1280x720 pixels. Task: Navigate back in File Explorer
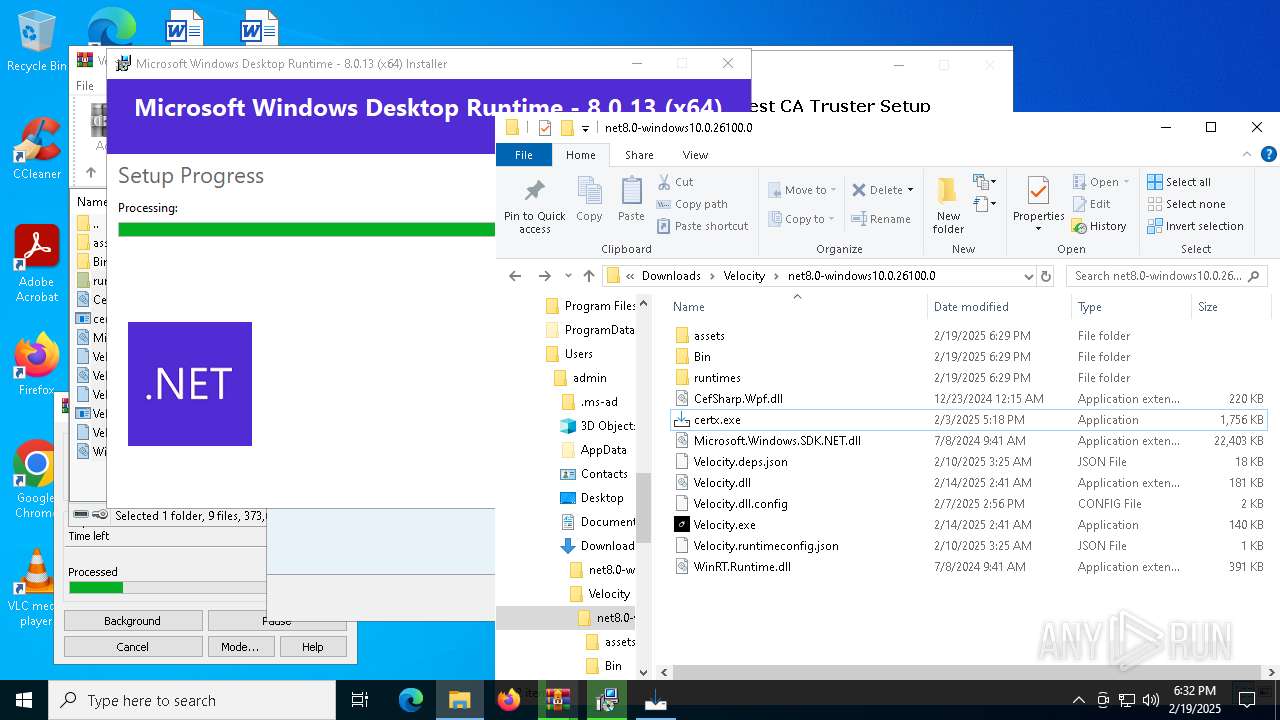(515, 276)
